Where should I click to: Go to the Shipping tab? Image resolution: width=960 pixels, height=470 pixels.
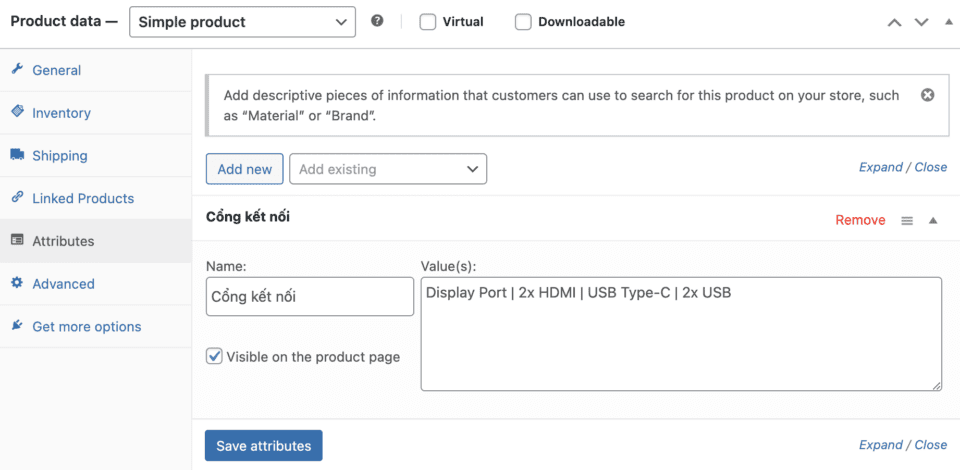pyautogui.click(x=96, y=155)
